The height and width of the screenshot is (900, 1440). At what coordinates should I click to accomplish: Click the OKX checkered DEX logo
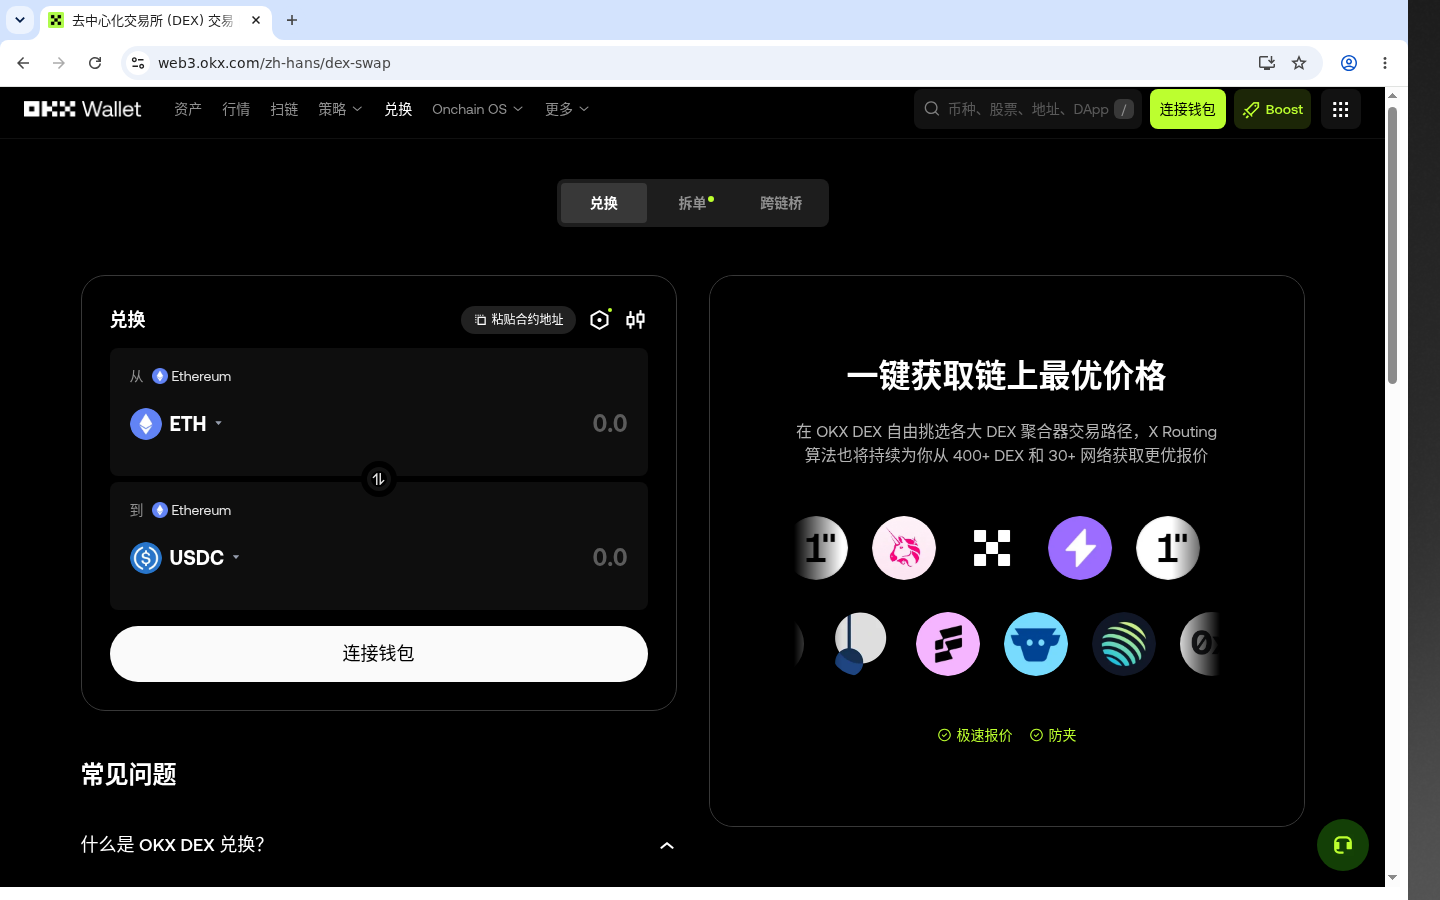(x=992, y=548)
